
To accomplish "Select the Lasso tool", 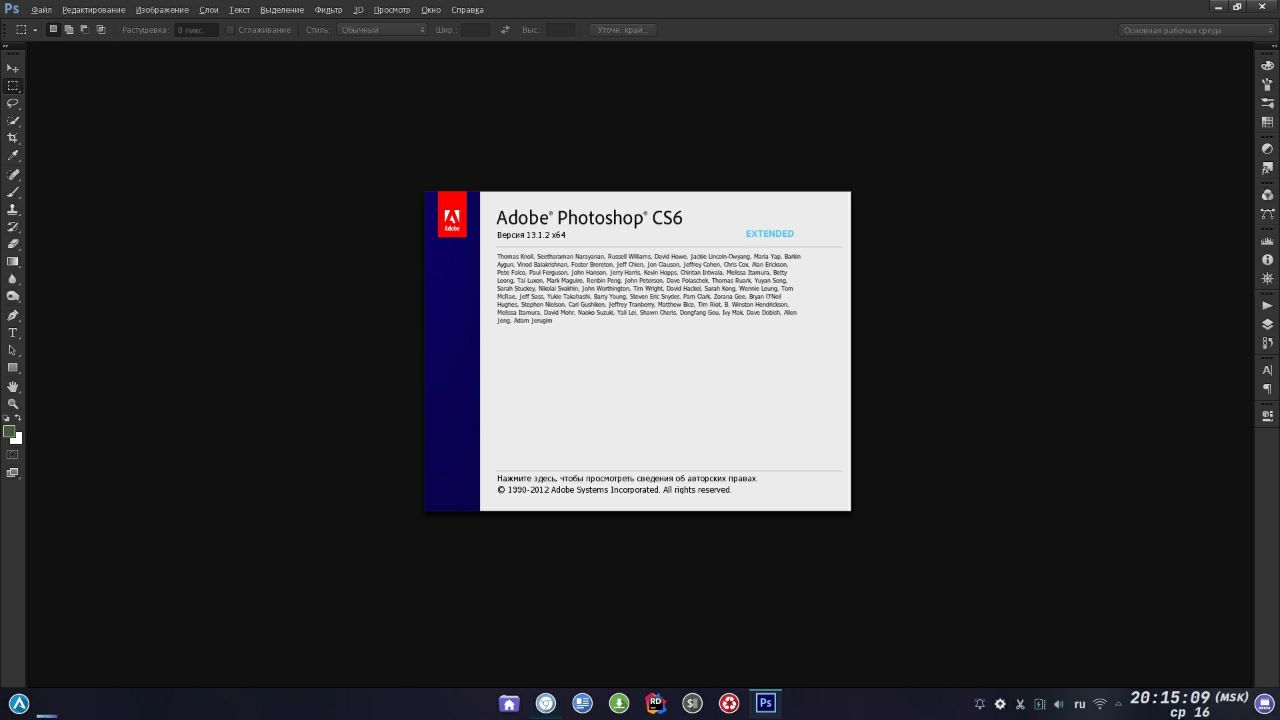I will tap(13, 103).
